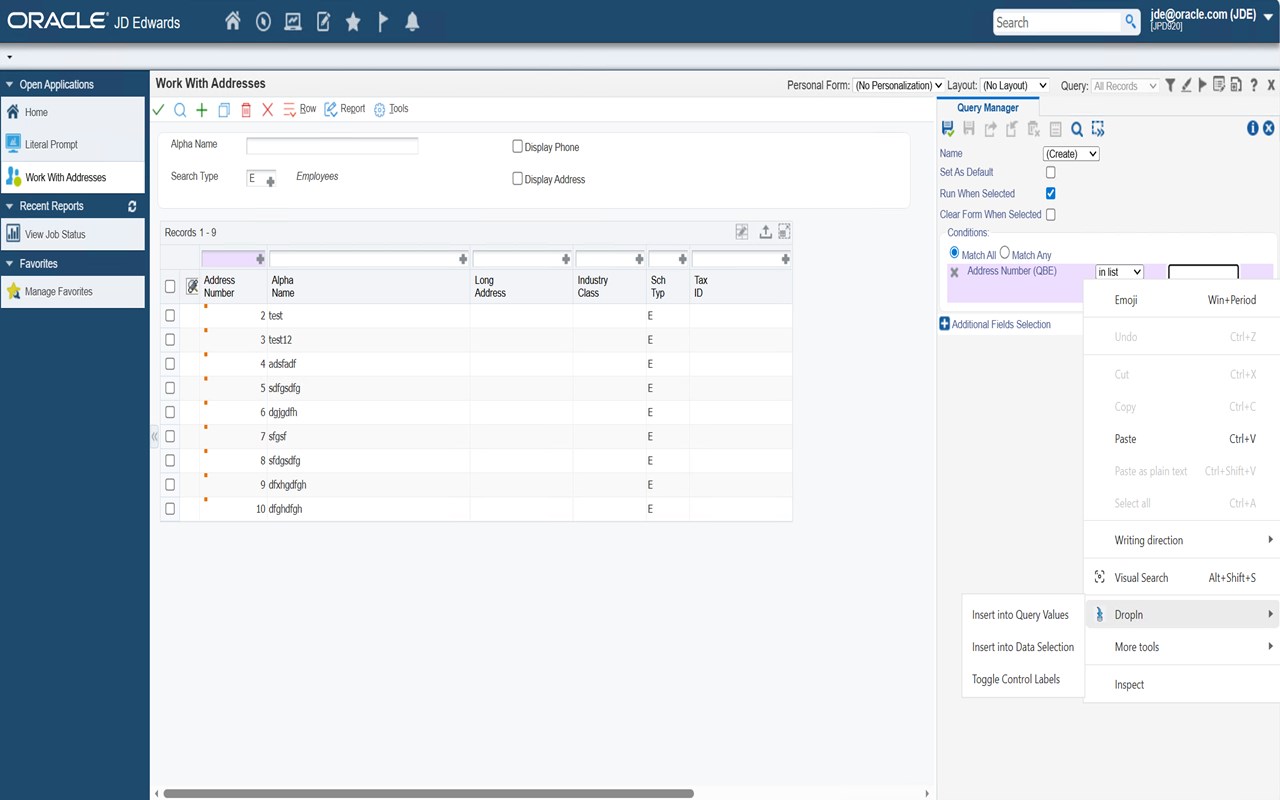Choose Paste from the context menu
The width and height of the screenshot is (1280, 800).
coord(1182,439)
